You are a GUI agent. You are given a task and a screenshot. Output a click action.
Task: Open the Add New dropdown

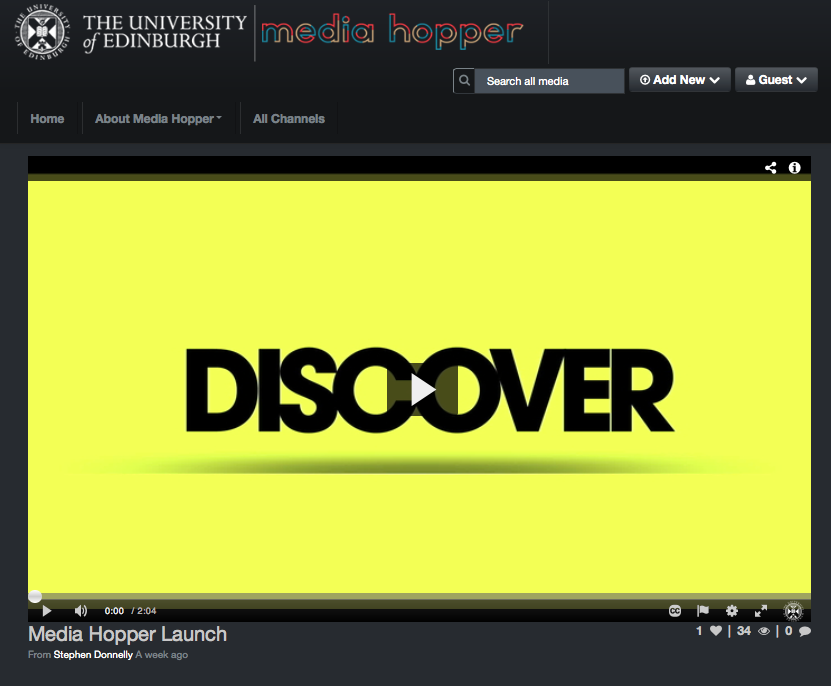(679, 80)
